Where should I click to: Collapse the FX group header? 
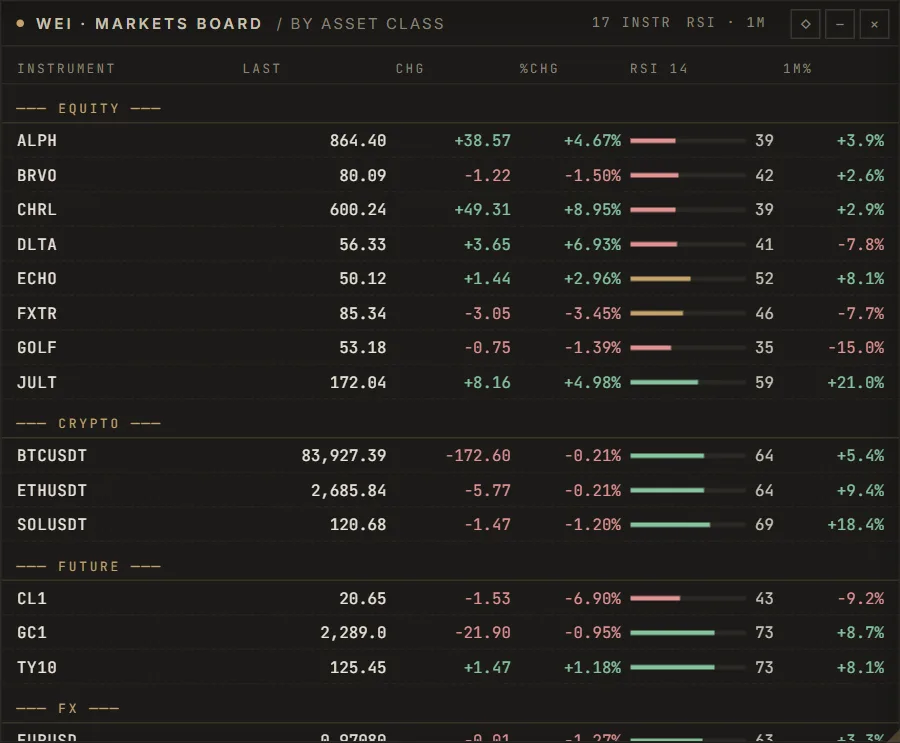click(x=68, y=709)
